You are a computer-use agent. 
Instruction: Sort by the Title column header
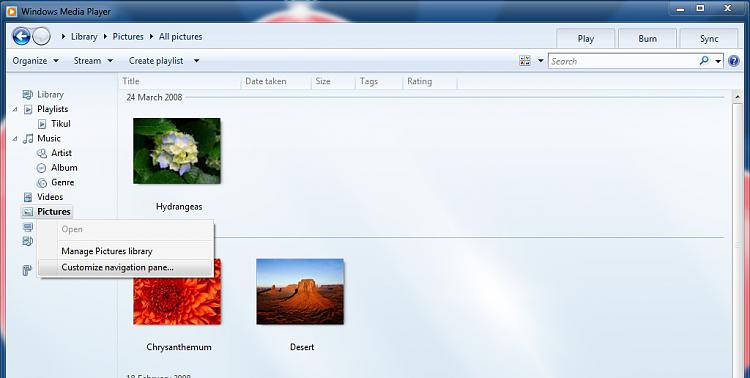(180, 81)
